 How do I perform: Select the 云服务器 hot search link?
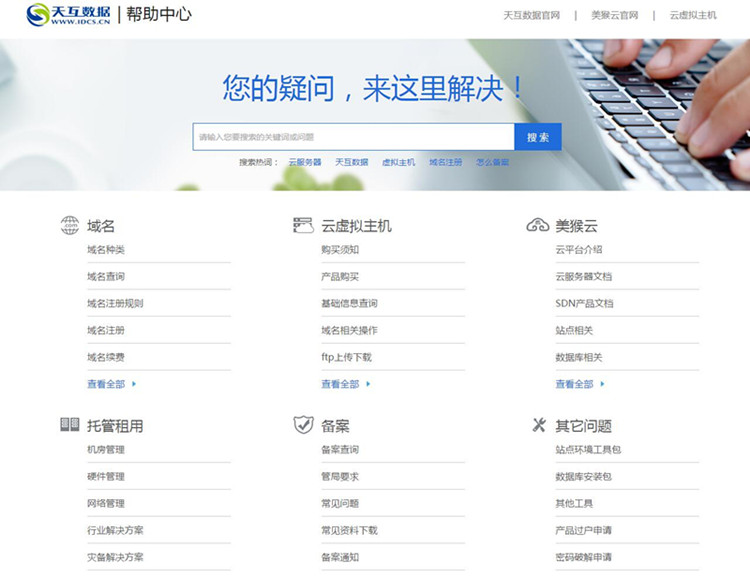coord(305,162)
